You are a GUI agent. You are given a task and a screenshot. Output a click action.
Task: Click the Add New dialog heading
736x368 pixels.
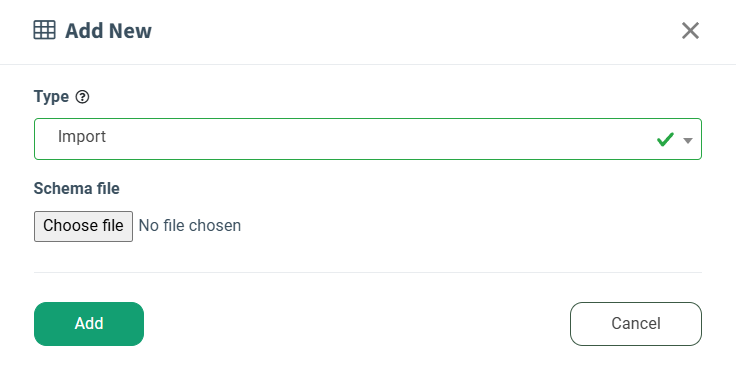point(108,31)
